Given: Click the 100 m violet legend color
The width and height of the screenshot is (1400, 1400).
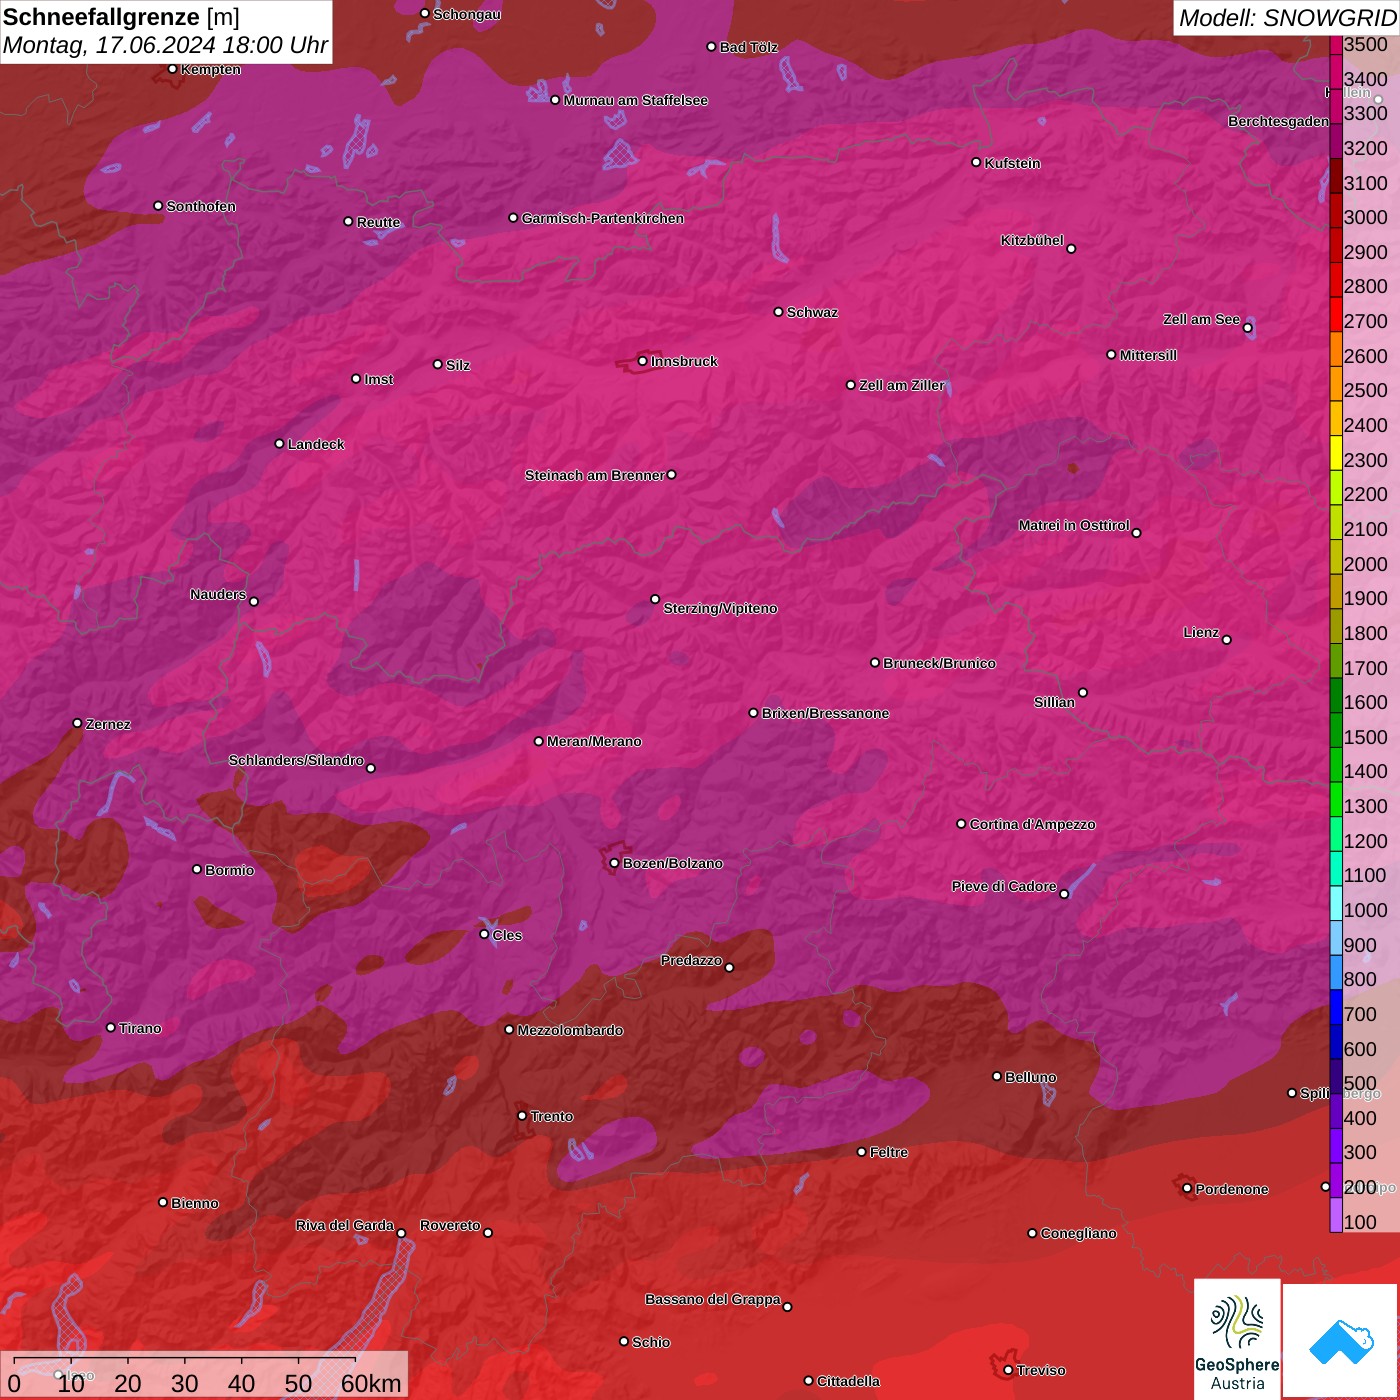Looking at the screenshot, I should click(1336, 1215).
